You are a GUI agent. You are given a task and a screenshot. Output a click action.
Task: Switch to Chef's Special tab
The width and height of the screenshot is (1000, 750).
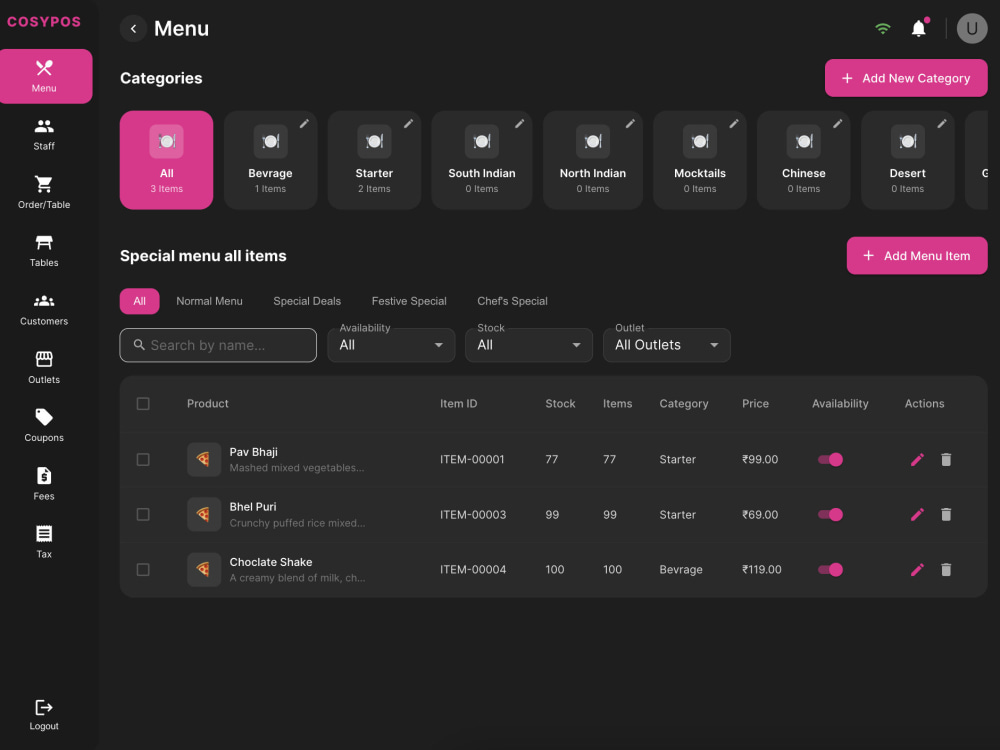tap(512, 301)
